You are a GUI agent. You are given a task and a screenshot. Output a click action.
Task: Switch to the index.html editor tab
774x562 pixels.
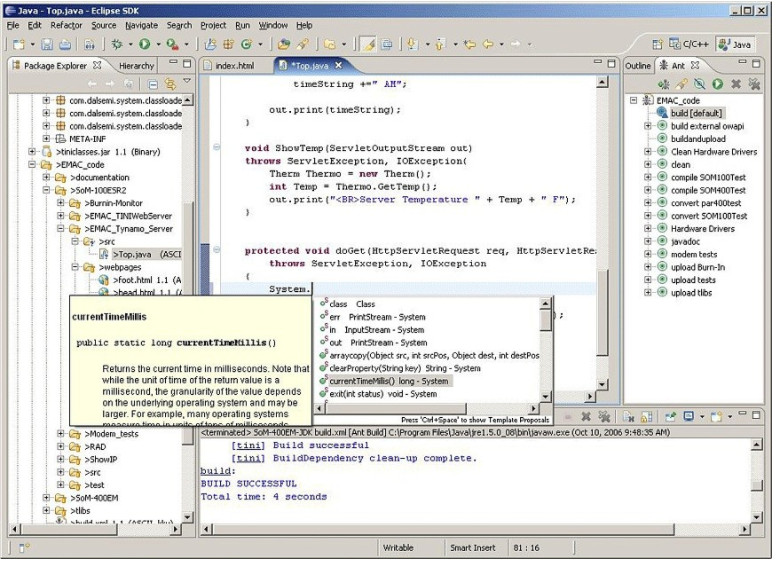click(234, 66)
